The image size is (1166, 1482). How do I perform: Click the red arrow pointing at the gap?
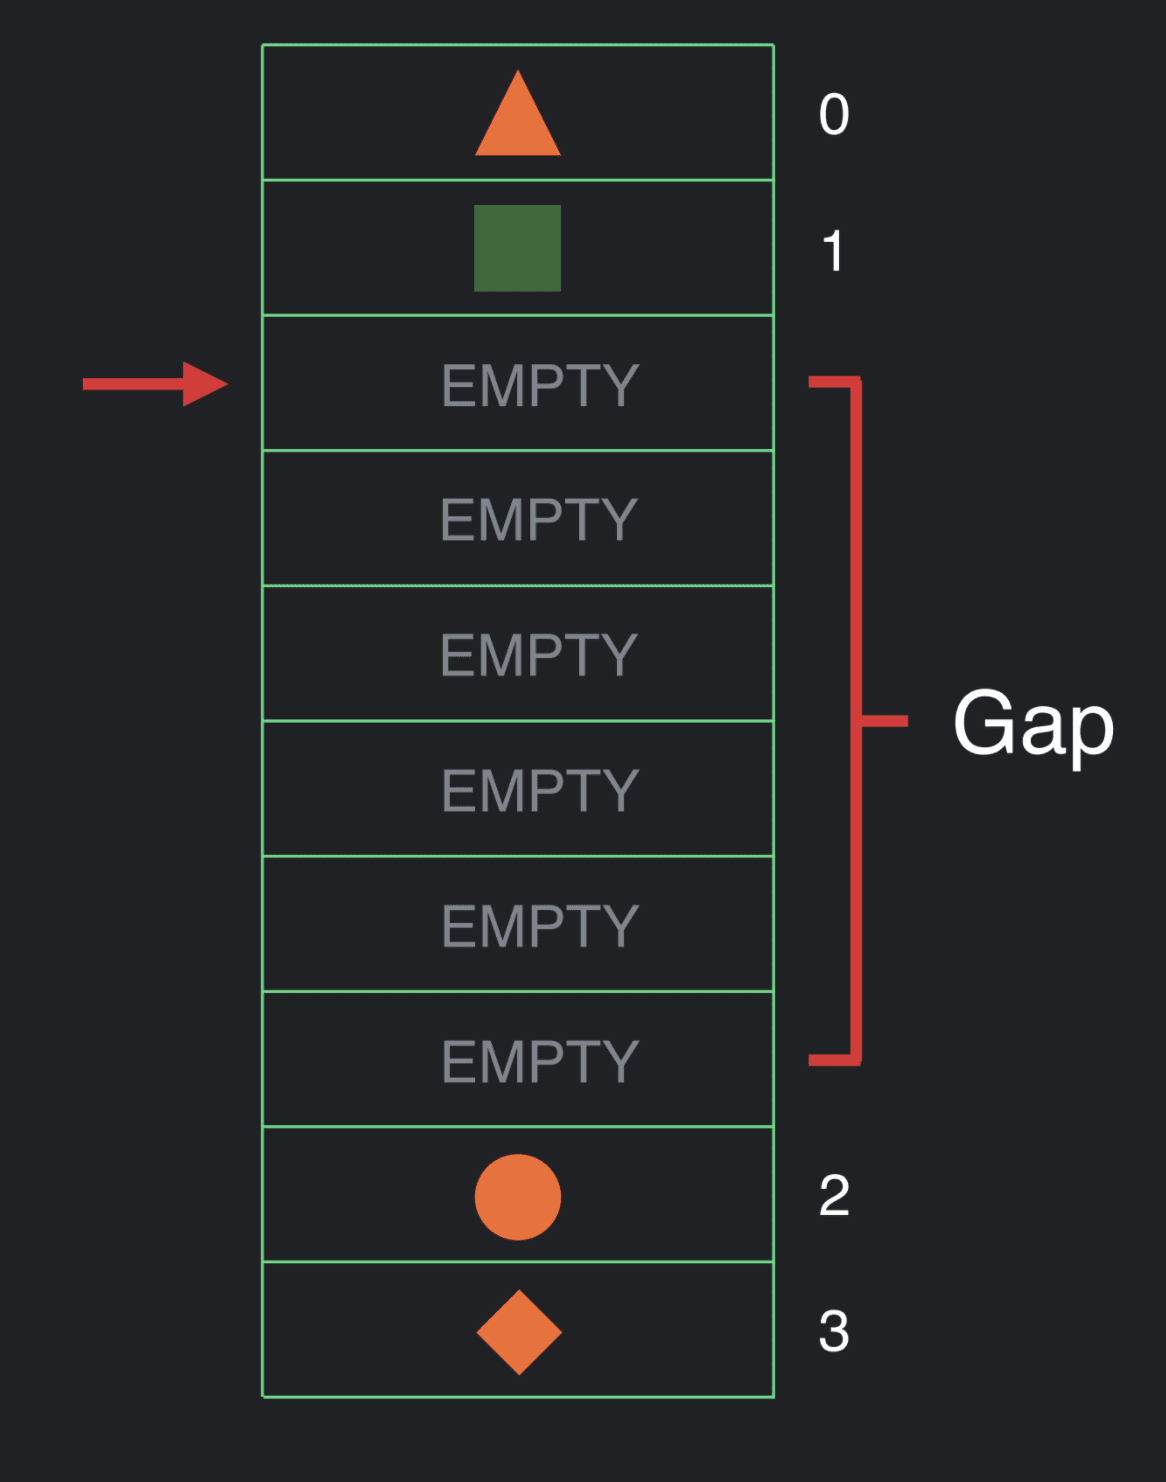[155, 384]
